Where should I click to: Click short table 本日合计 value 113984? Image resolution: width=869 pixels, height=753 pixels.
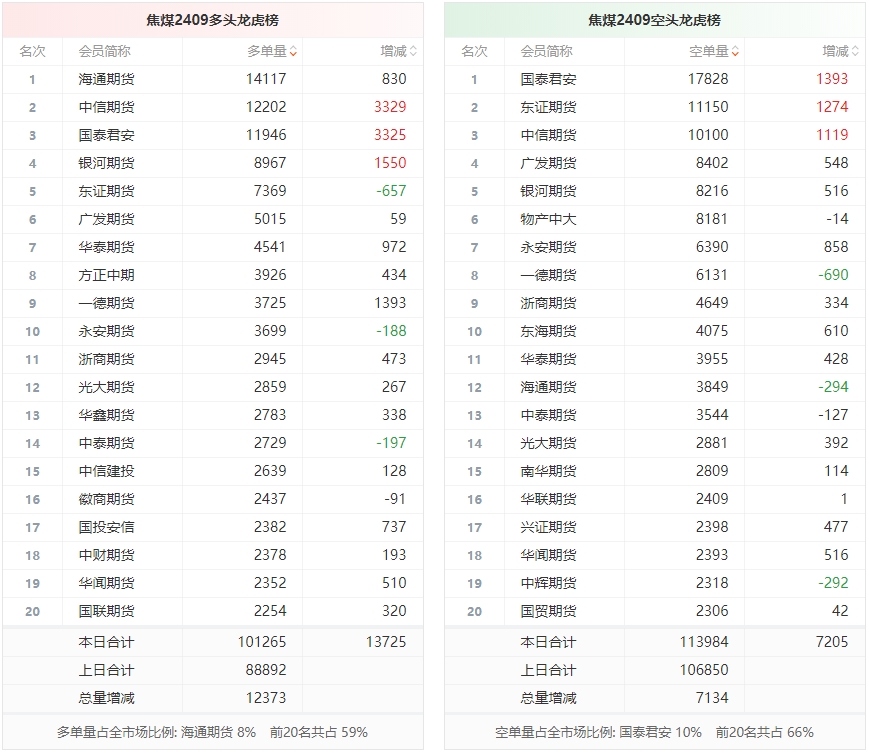pyautogui.click(x=704, y=642)
